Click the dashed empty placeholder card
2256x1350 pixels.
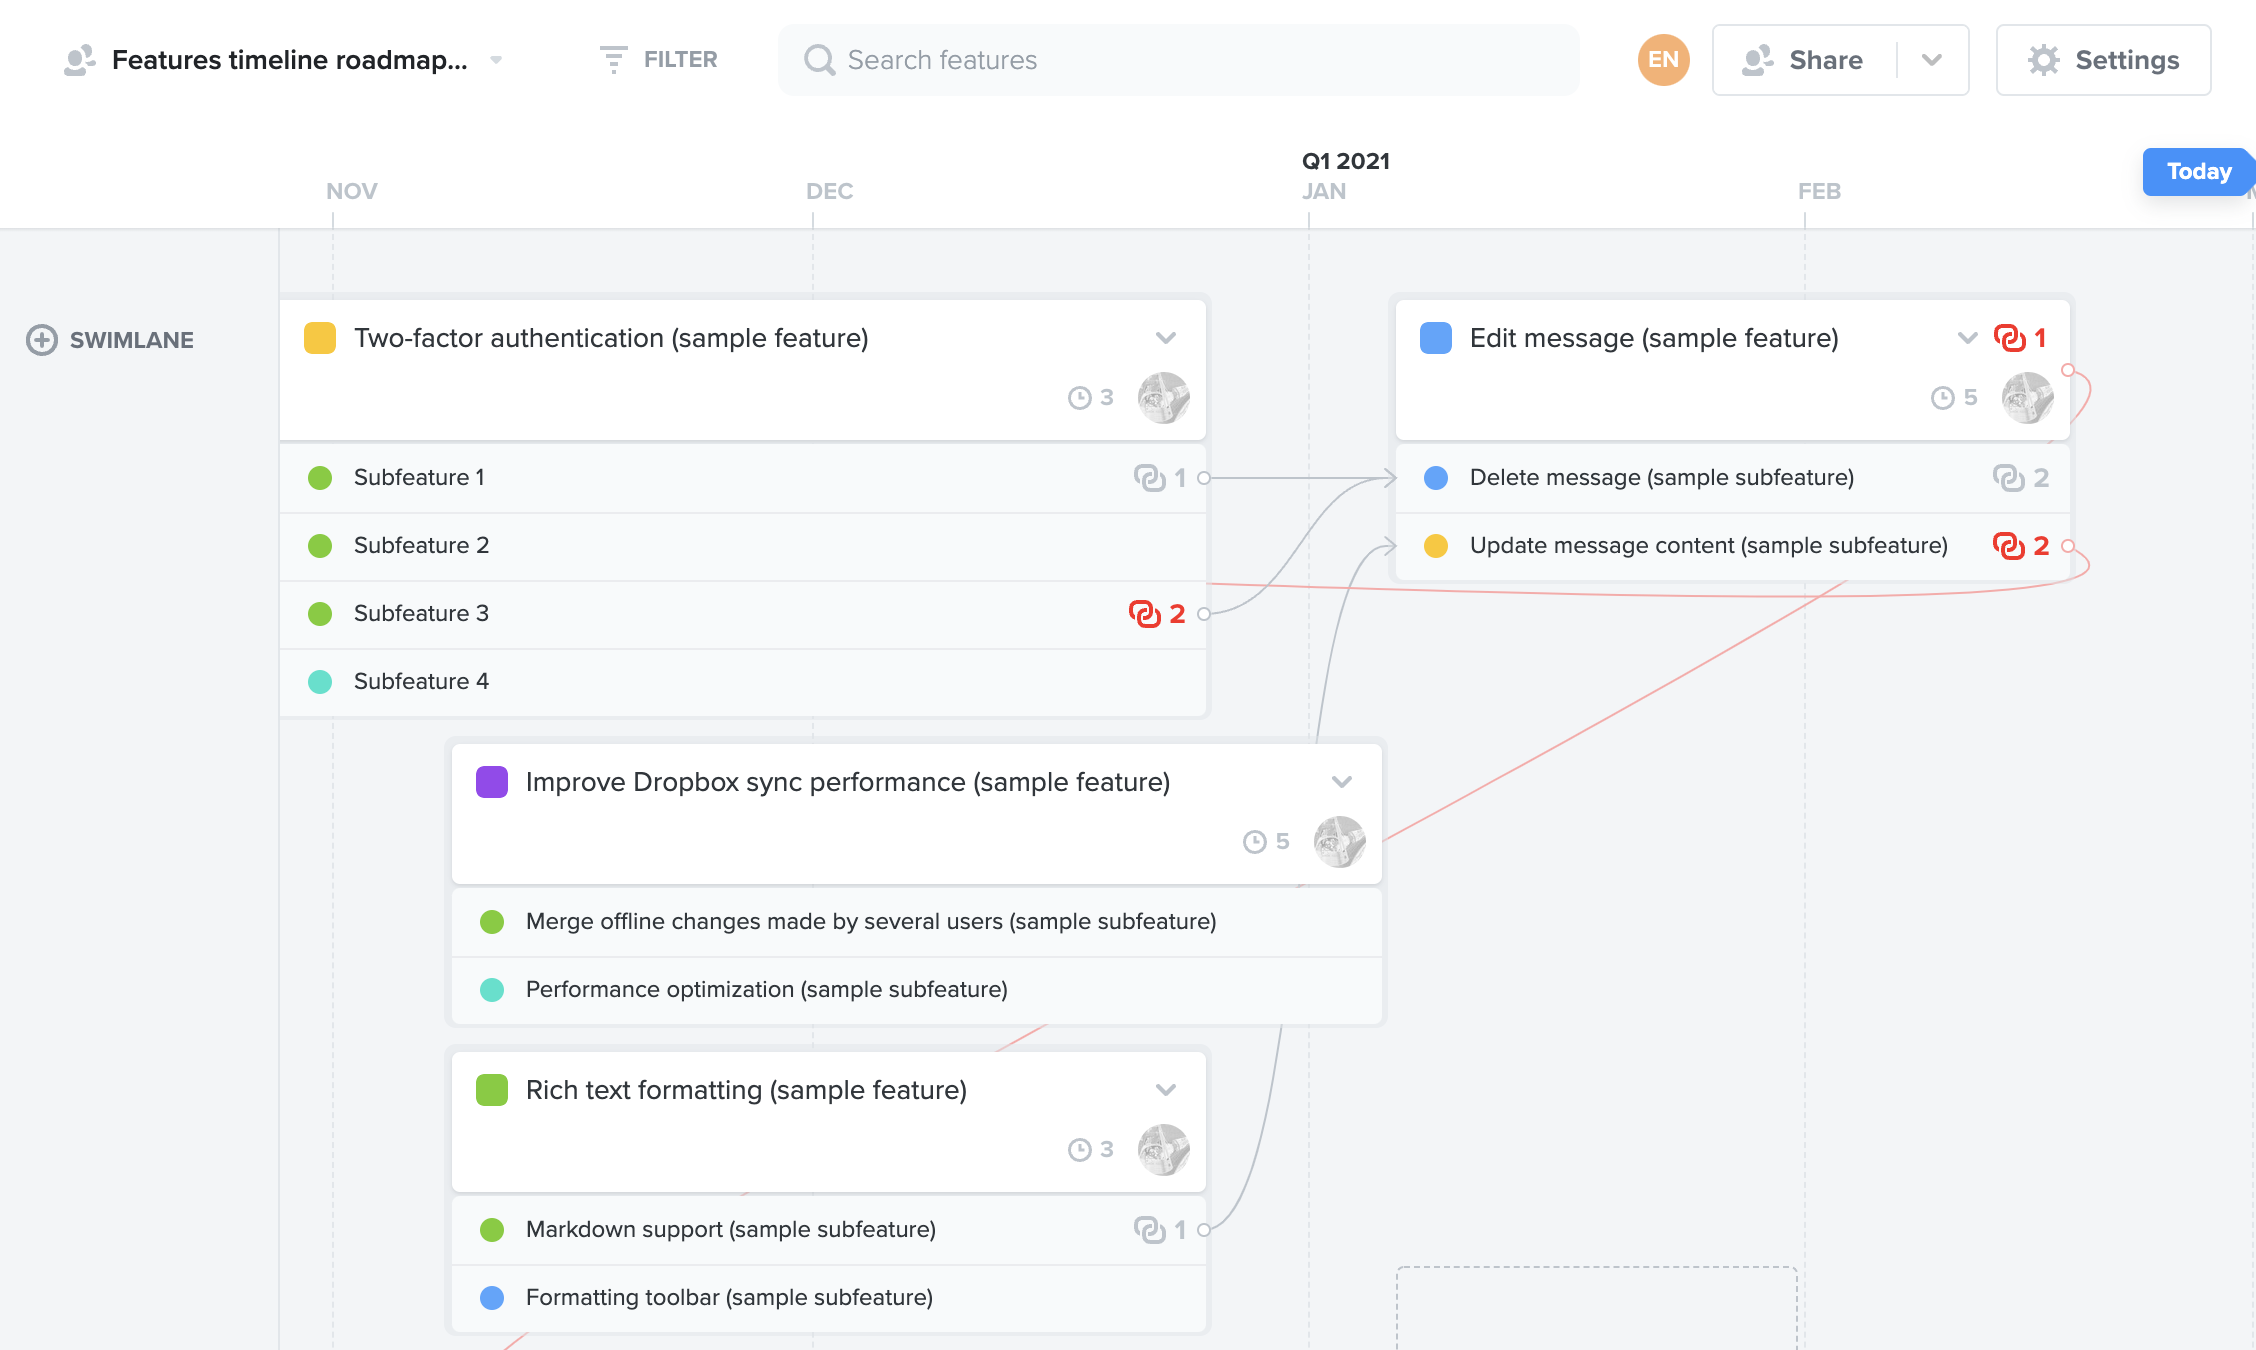(1597, 1308)
